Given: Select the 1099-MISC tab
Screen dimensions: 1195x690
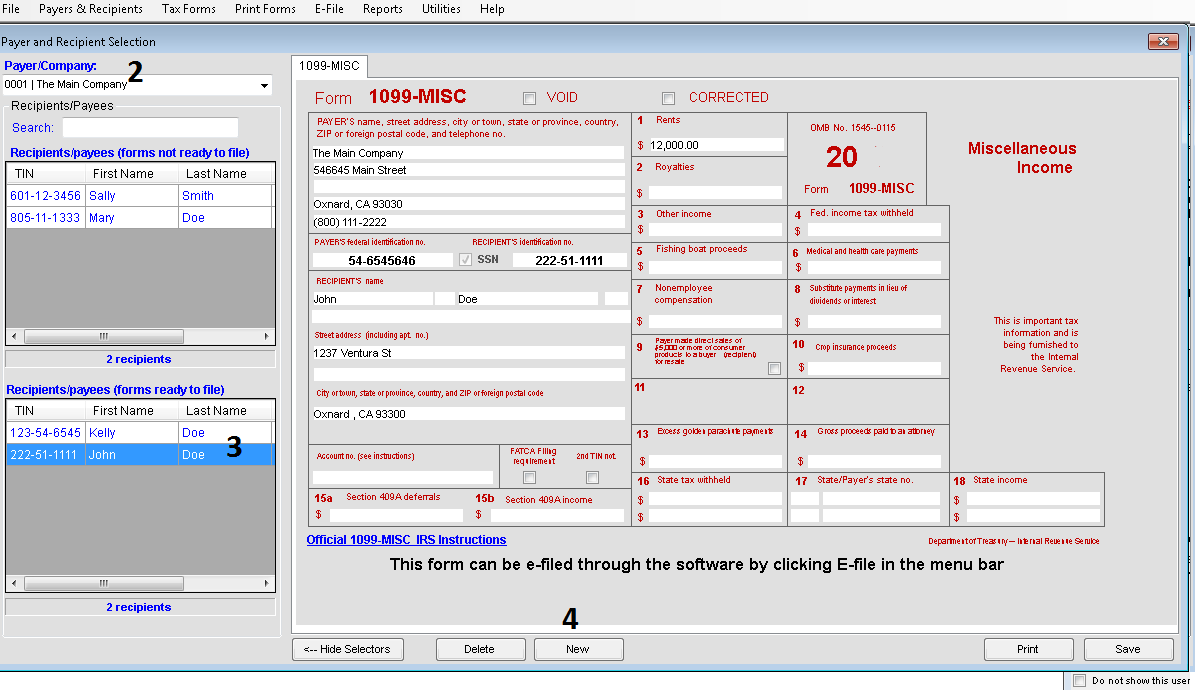Looking at the screenshot, I should point(329,66).
